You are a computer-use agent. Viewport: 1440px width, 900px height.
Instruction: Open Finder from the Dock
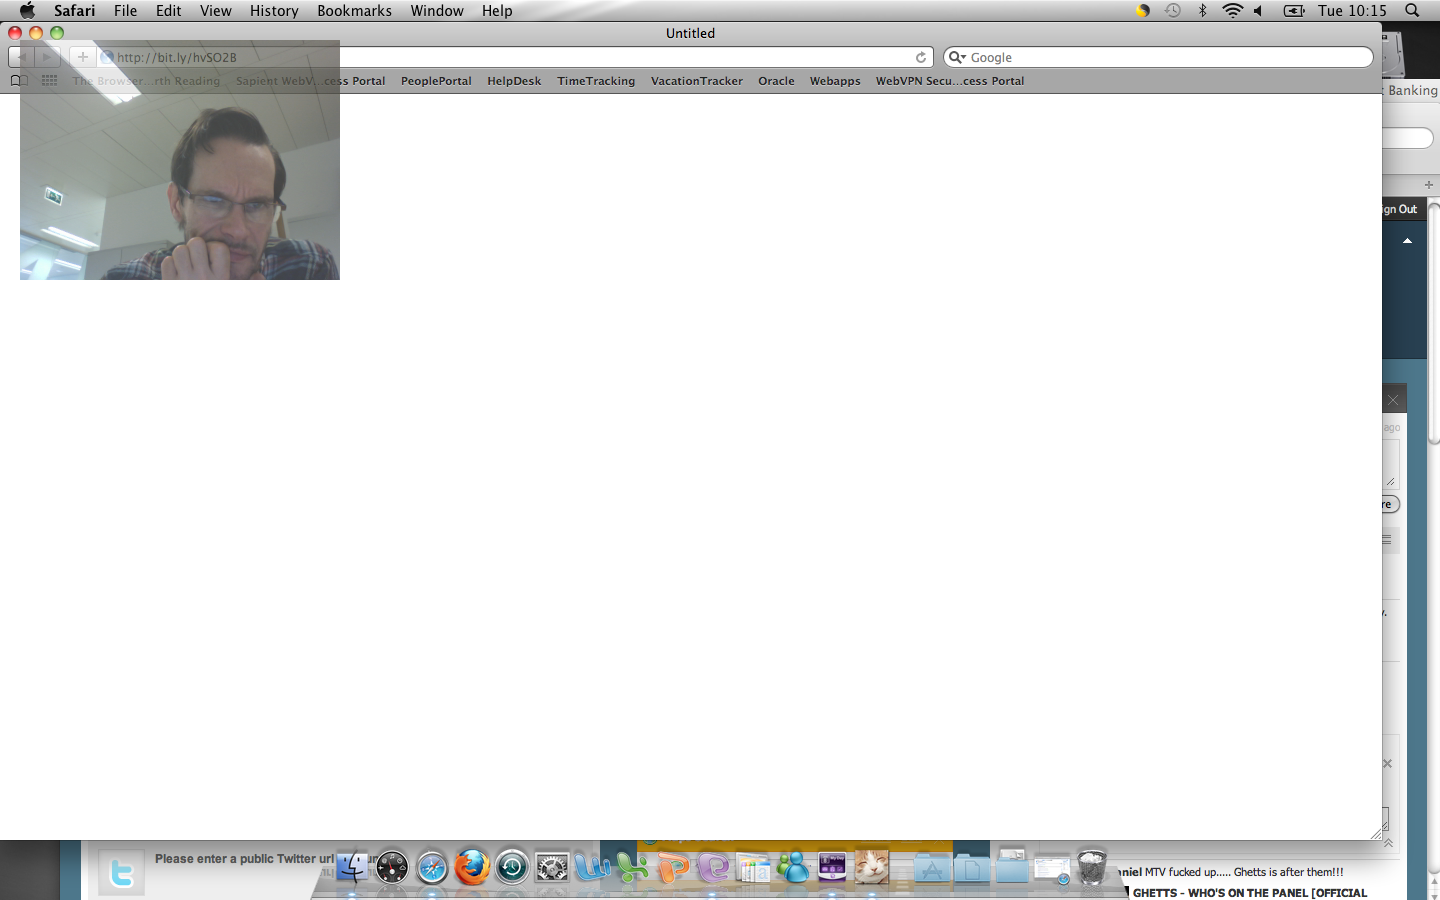[x=352, y=867]
